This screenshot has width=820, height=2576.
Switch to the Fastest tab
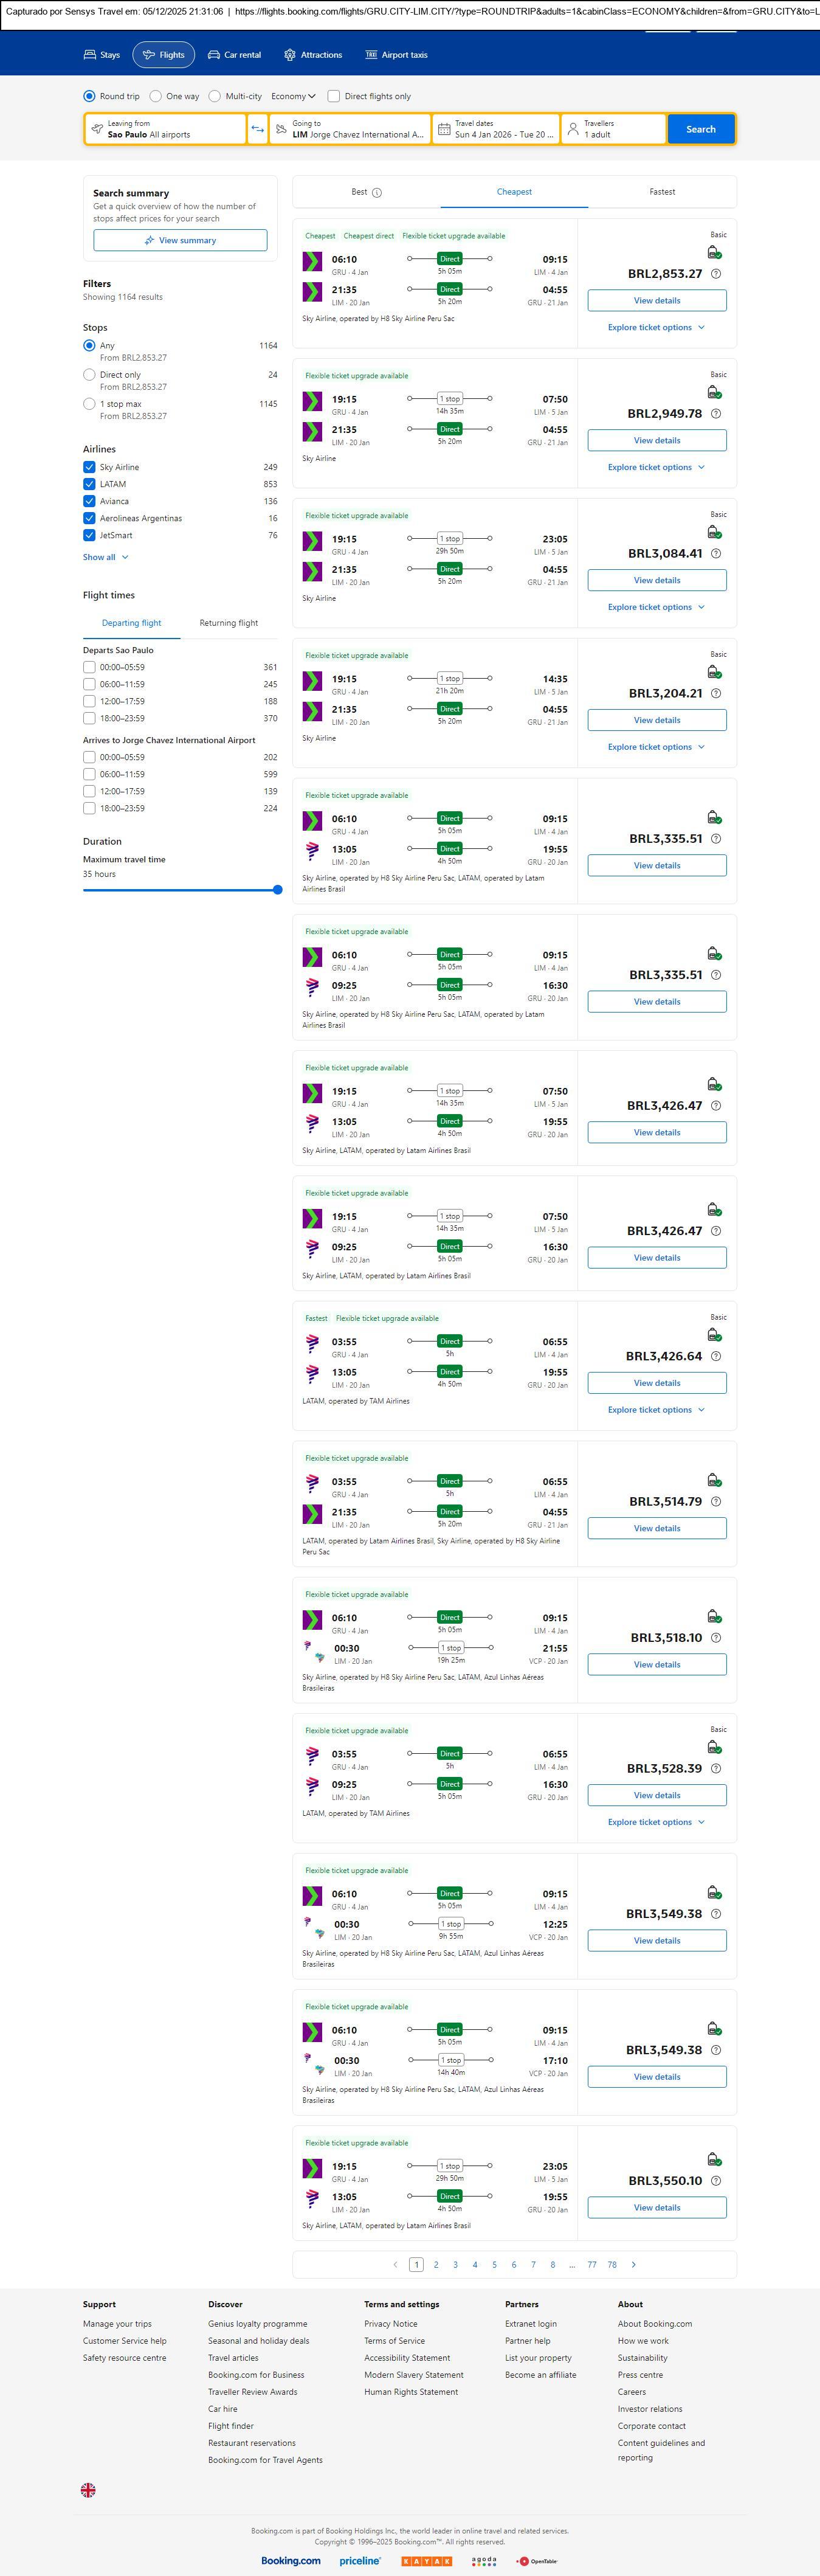(x=662, y=192)
